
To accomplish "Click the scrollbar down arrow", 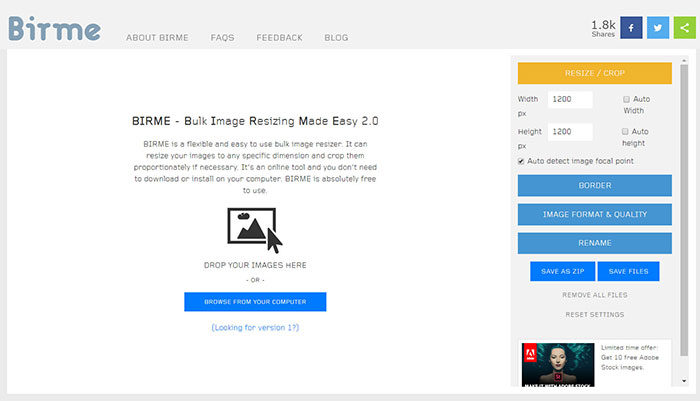I will pyautogui.click(x=684, y=381).
